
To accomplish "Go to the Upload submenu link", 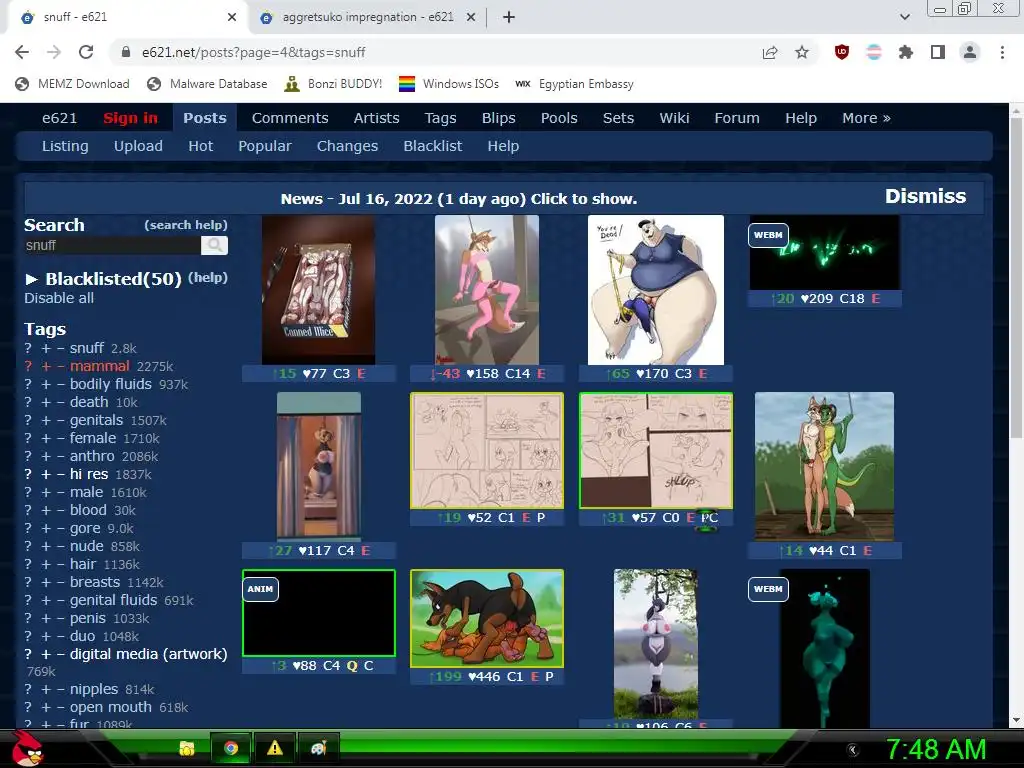I will (138, 146).
